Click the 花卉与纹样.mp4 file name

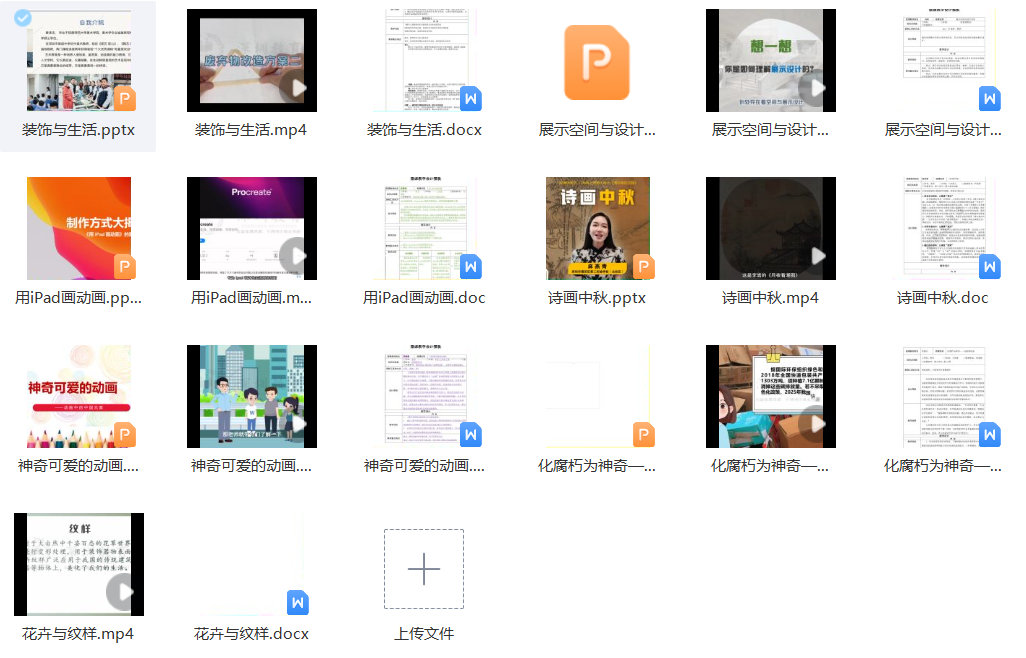pos(78,634)
